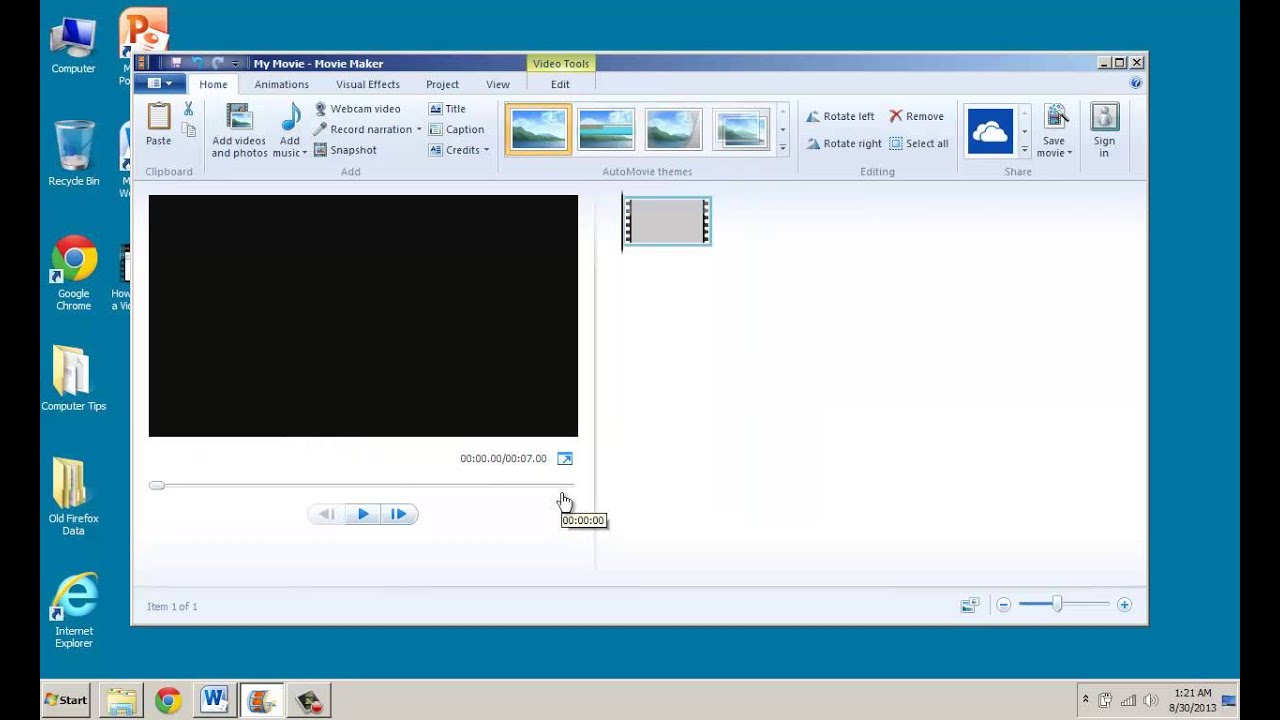Click the zoom time scale slider handle
Screen dimensions: 1280x720
1056,604
